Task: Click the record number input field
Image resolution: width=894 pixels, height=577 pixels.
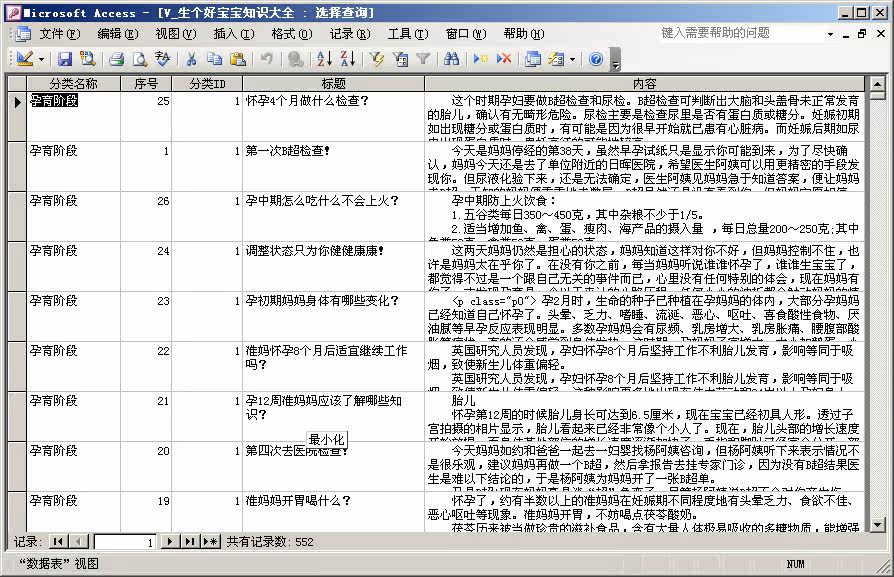Action: 125,542
